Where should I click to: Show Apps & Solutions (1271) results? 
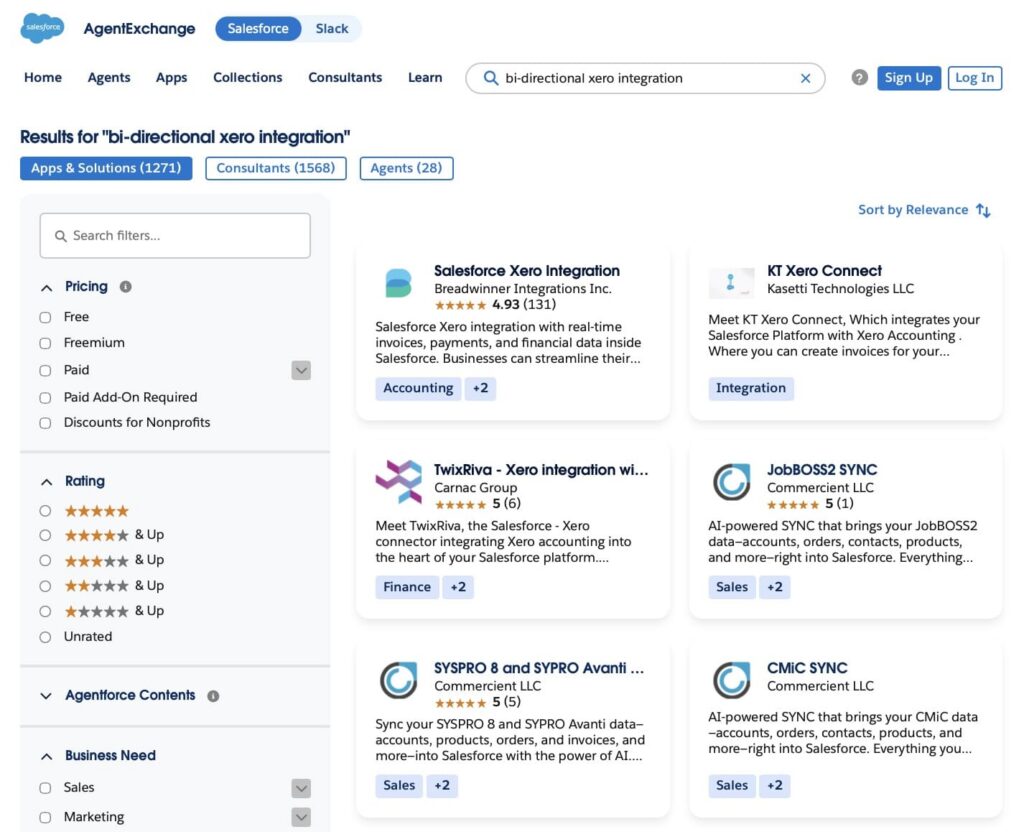click(106, 168)
